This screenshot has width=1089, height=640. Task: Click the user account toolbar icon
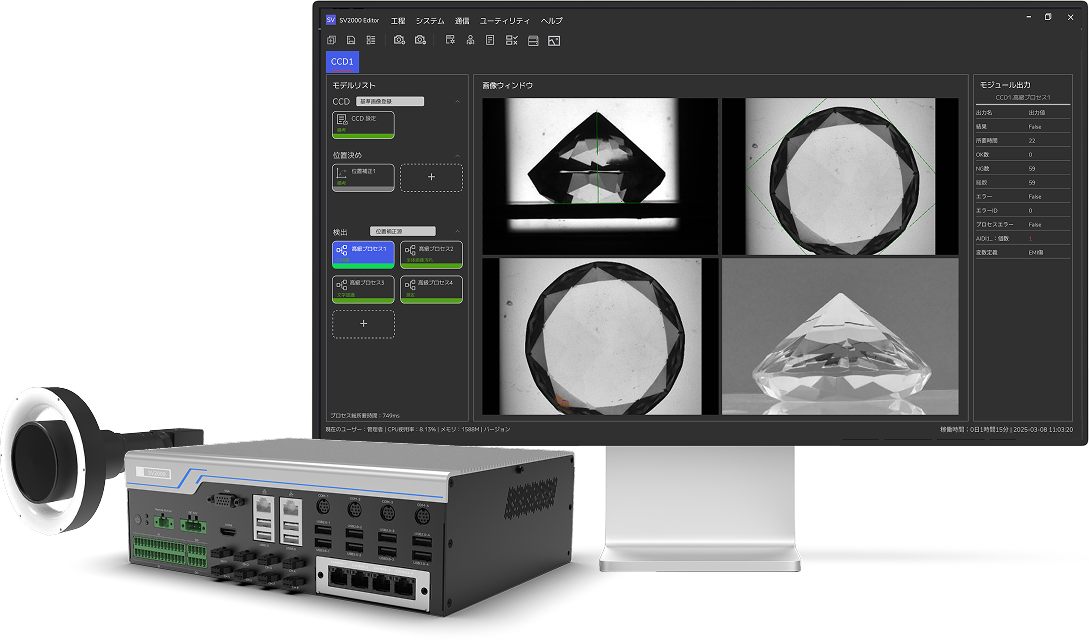tap(470, 40)
